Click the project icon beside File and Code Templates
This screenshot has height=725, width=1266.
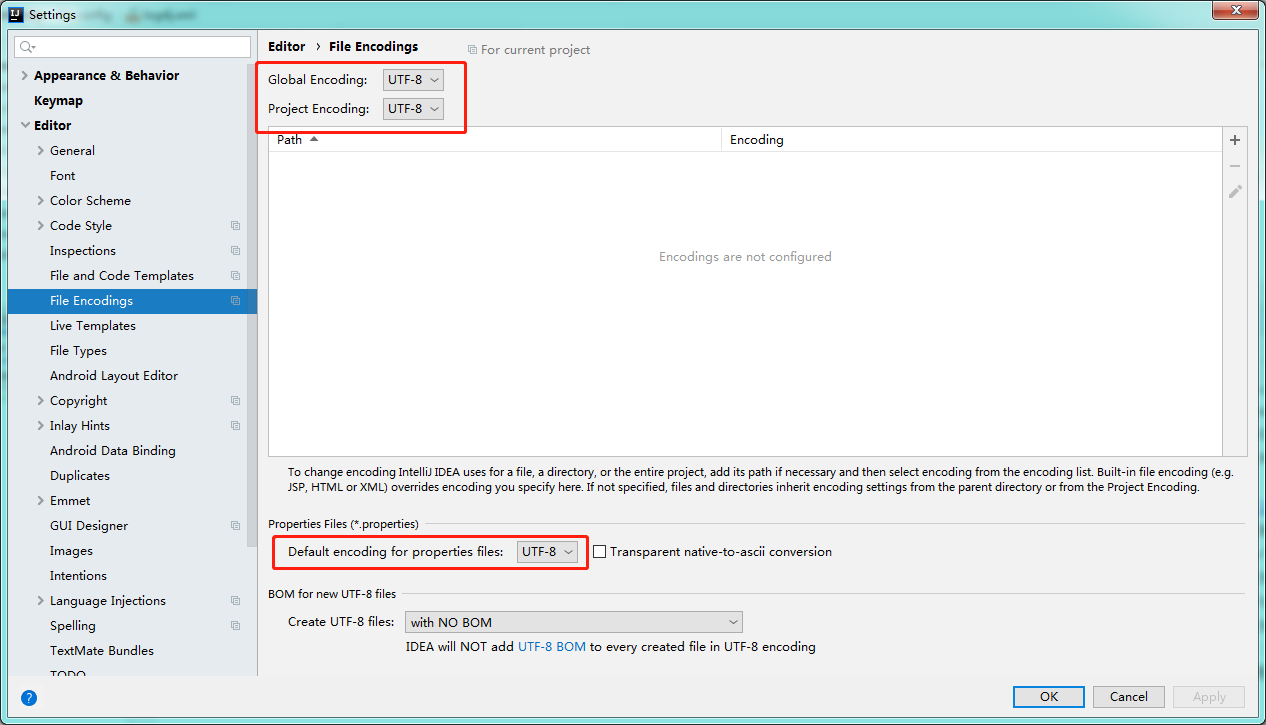pyautogui.click(x=235, y=276)
